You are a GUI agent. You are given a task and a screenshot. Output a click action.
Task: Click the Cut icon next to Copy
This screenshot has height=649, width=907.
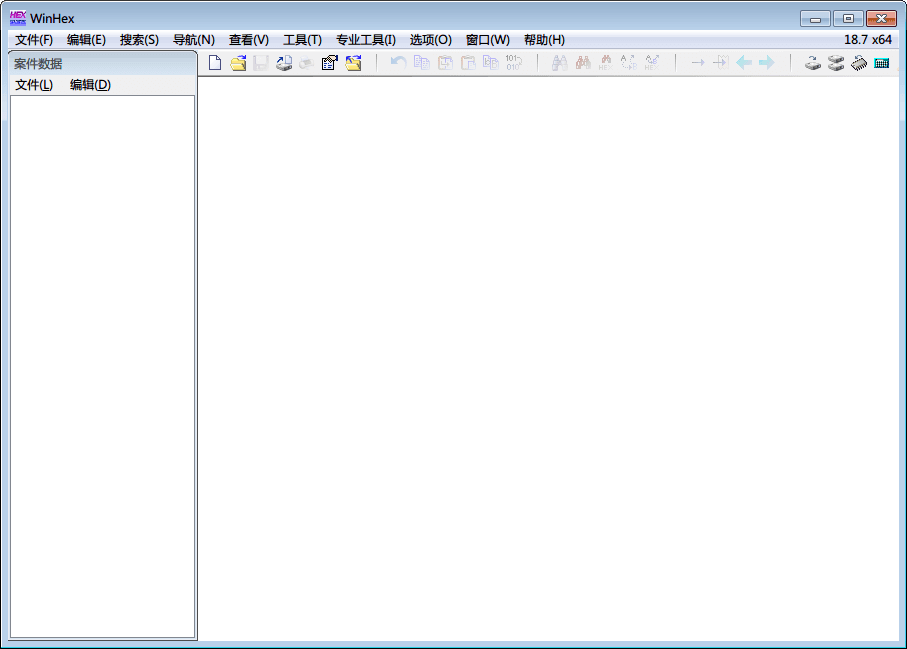[x=445, y=62]
